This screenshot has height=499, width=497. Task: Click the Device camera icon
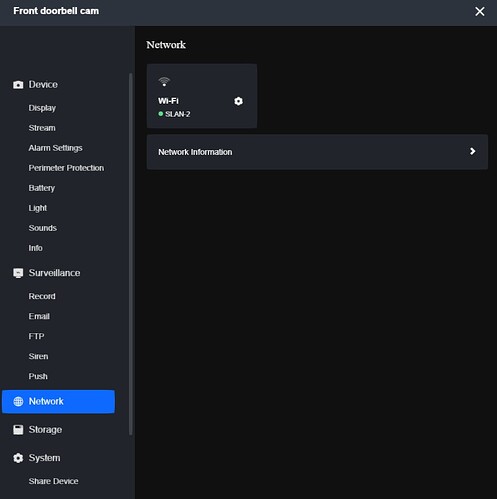click(x=18, y=85)
